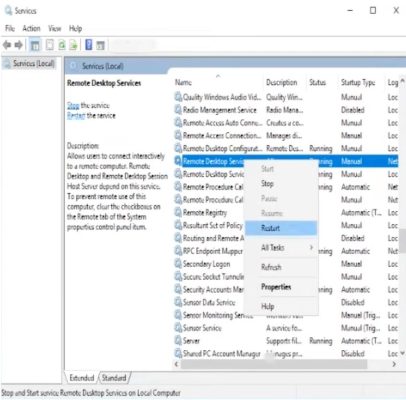Click the Stop the service link
Image resolution: width=406 pixels, height=400 pixels.
[x=73, y=106]
